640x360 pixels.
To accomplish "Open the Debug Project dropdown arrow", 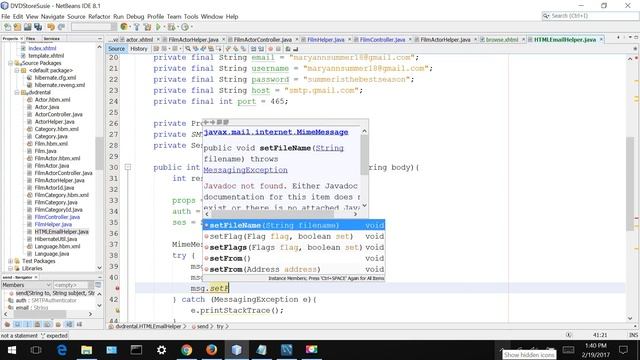I will point(178,27).
